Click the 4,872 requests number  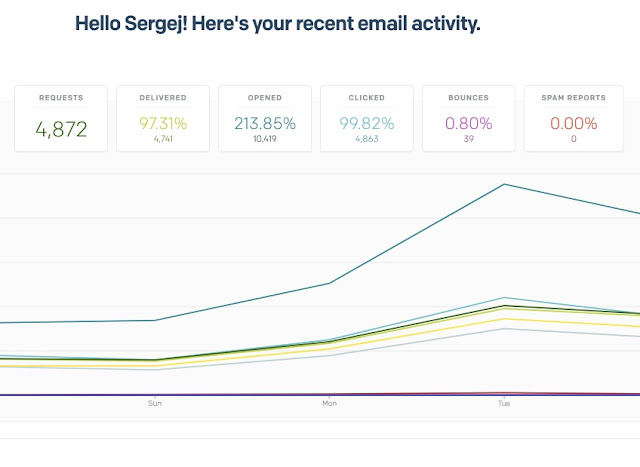pos(61,129)
